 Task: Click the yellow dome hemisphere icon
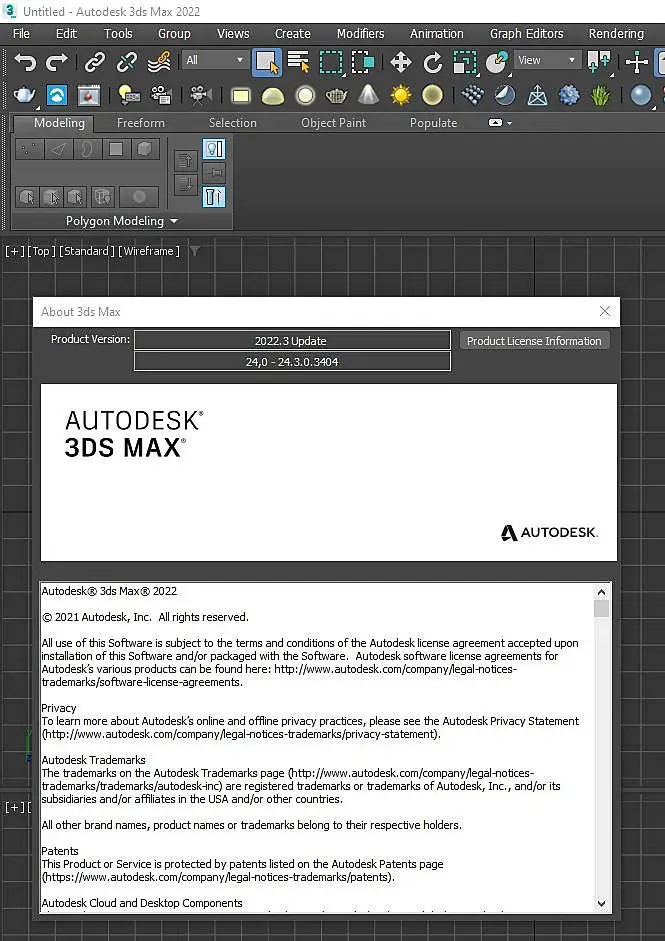[x=272, y=95]
